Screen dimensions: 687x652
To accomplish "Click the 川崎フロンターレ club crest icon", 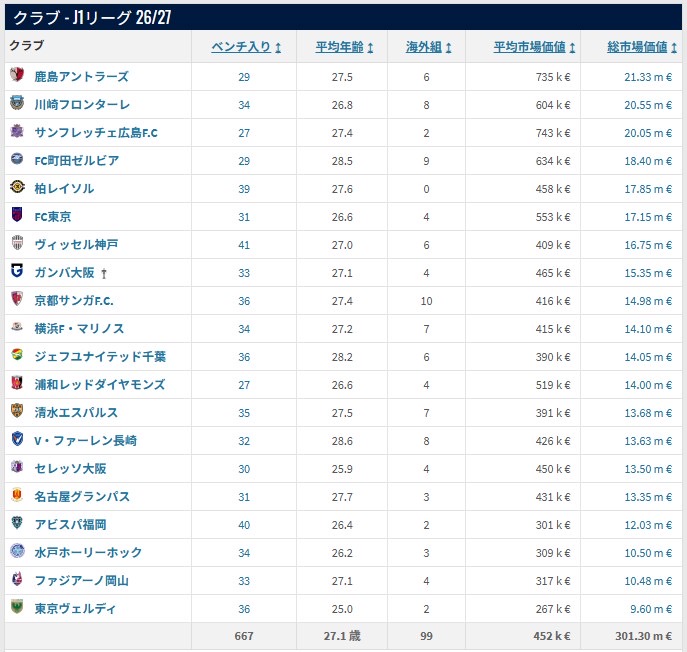I will click(17, 103).
